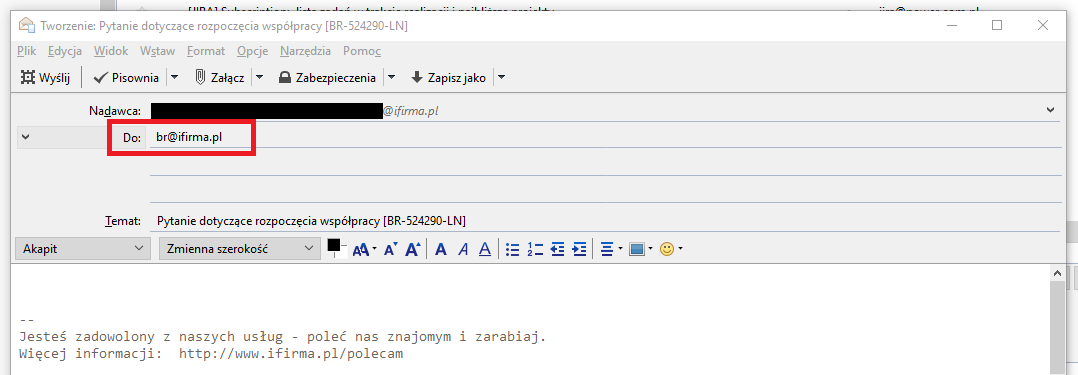The image size is (1078, 375).
Task: Insert a numbered list
Action: [x=535, y=249]
